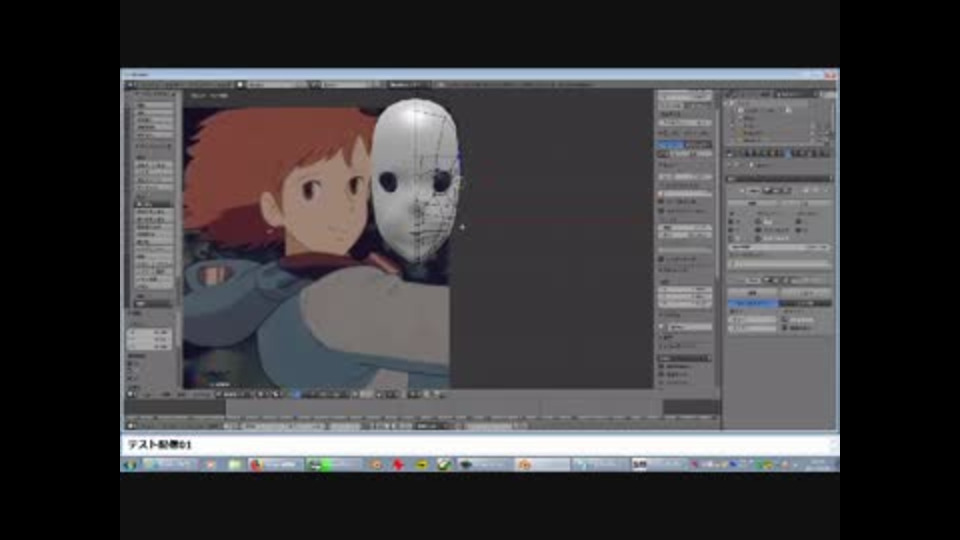Toggle Mirror modifier texture U checkbox

[798, 222]
